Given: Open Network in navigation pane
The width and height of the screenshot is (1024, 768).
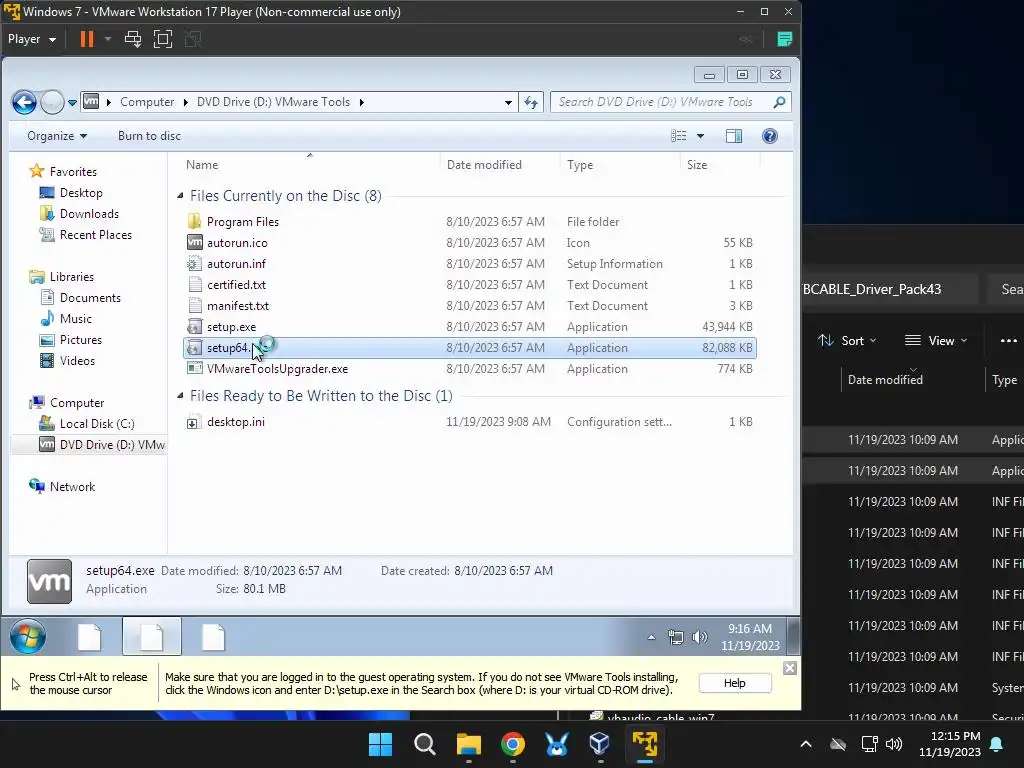Looking at the screenshot, I should [72, 487].
